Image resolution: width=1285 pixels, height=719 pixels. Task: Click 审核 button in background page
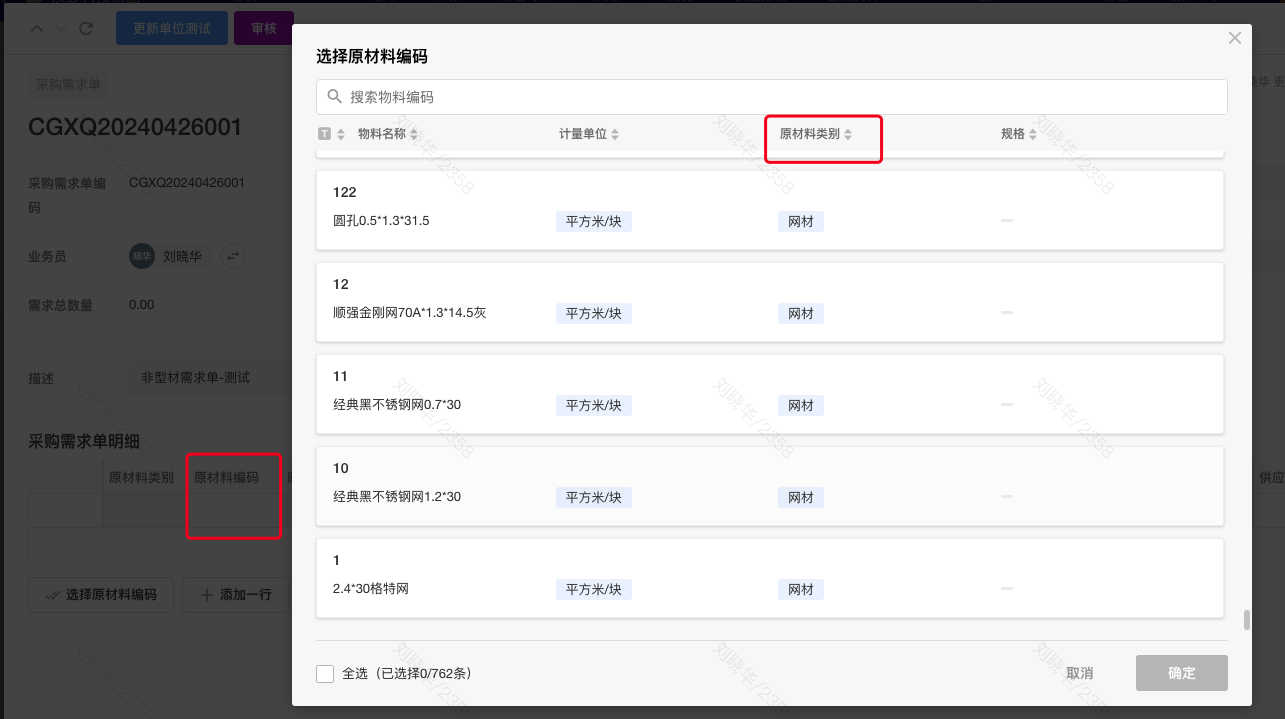(x=264, y=29)
